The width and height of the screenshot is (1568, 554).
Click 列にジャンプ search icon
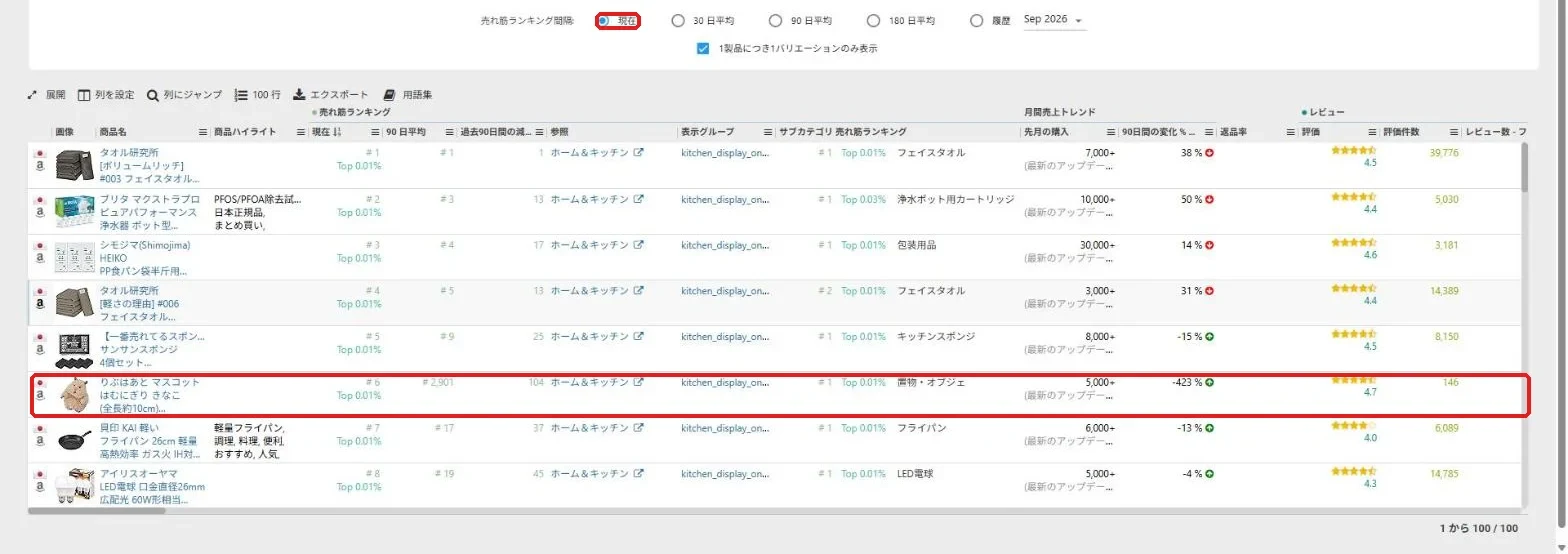(153, 95)
